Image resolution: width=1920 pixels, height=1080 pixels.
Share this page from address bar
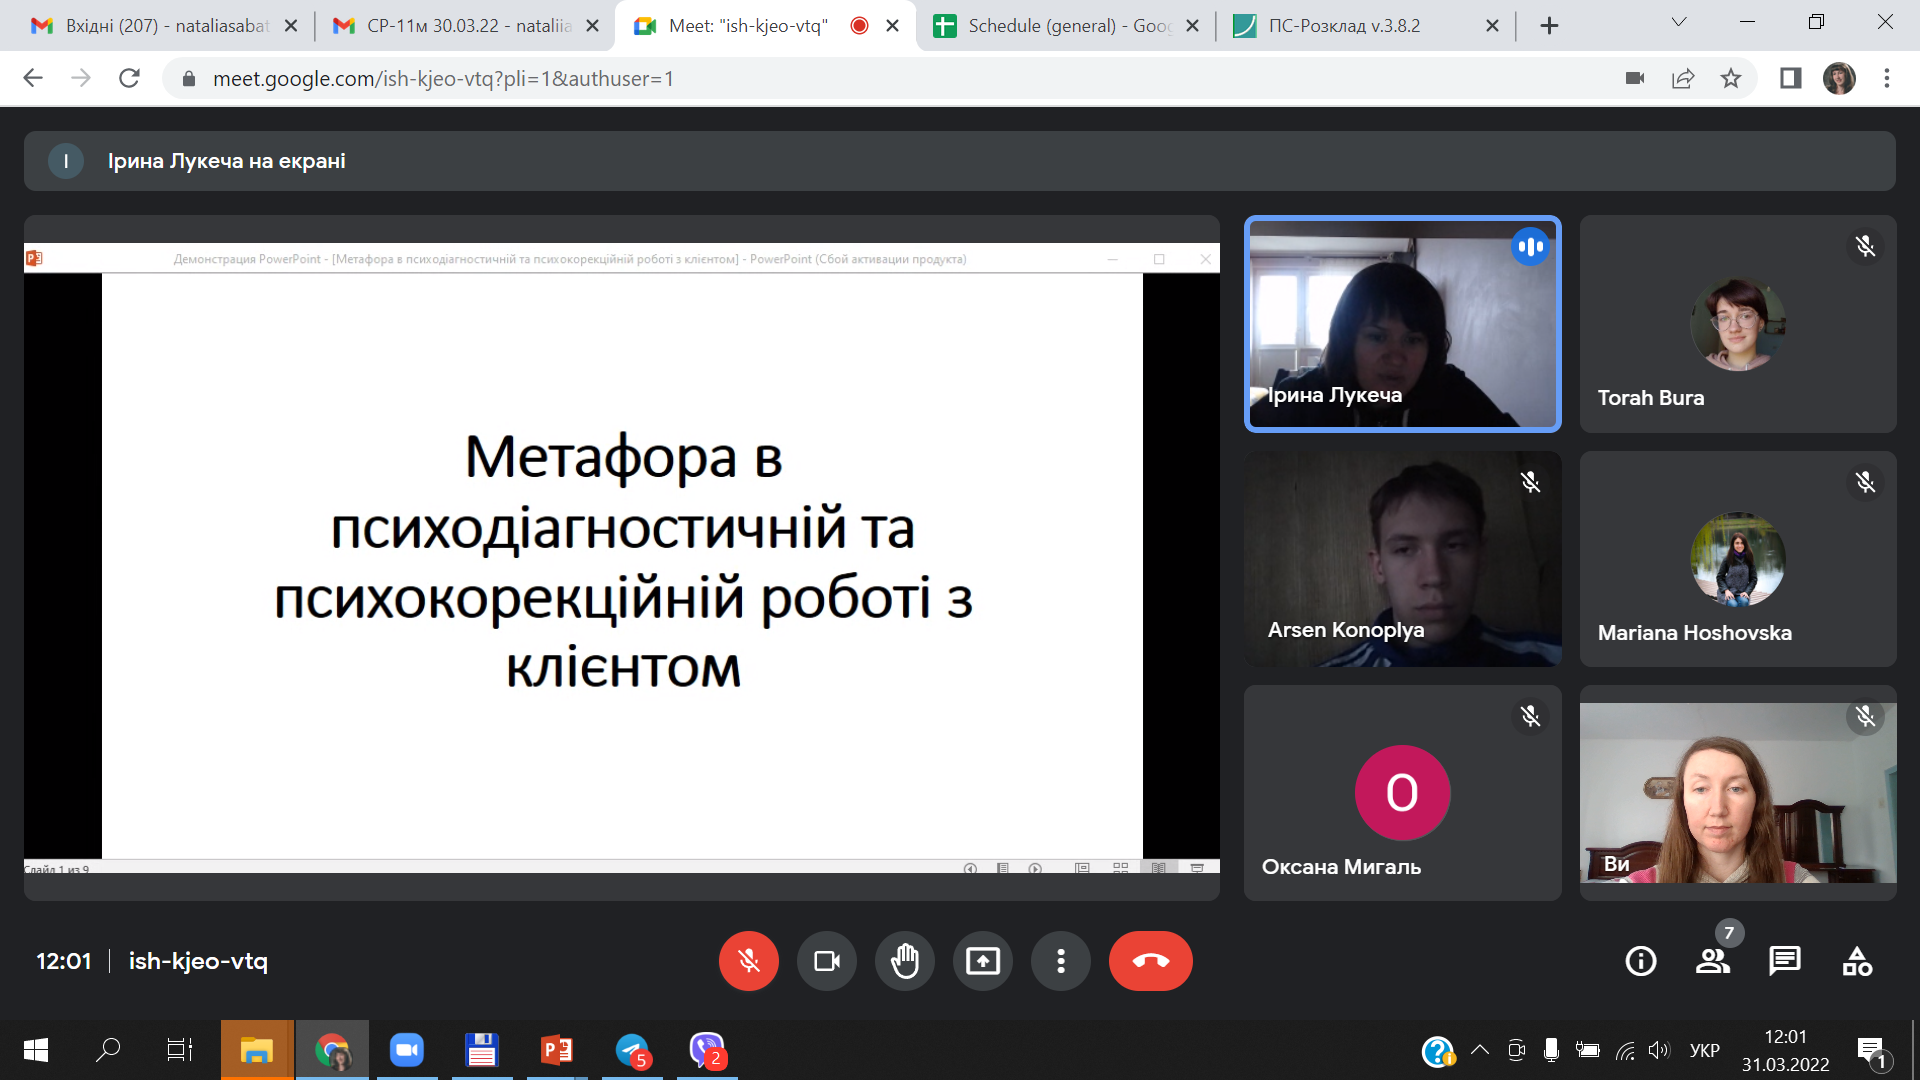click(x=1683, y=78)
